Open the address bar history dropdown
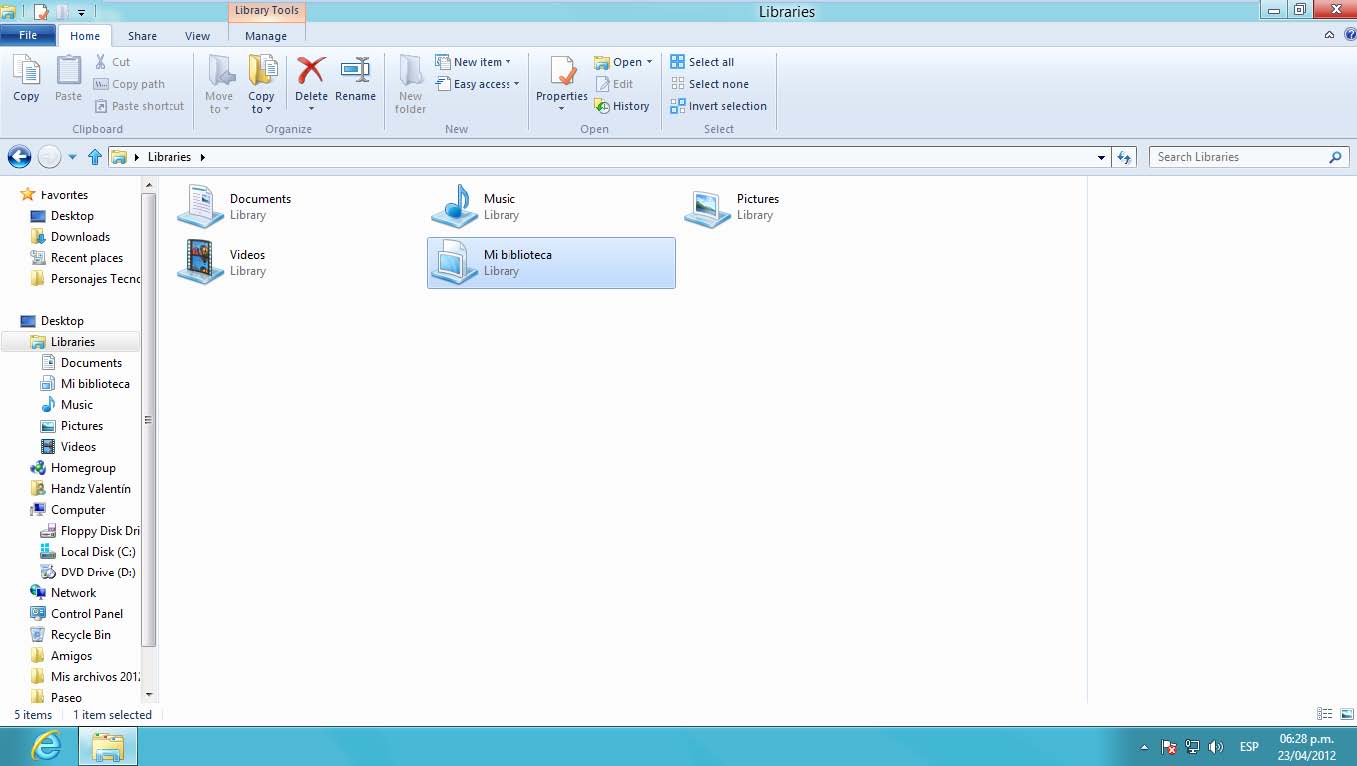1357x766 pixels. [x=1101, y=157]
